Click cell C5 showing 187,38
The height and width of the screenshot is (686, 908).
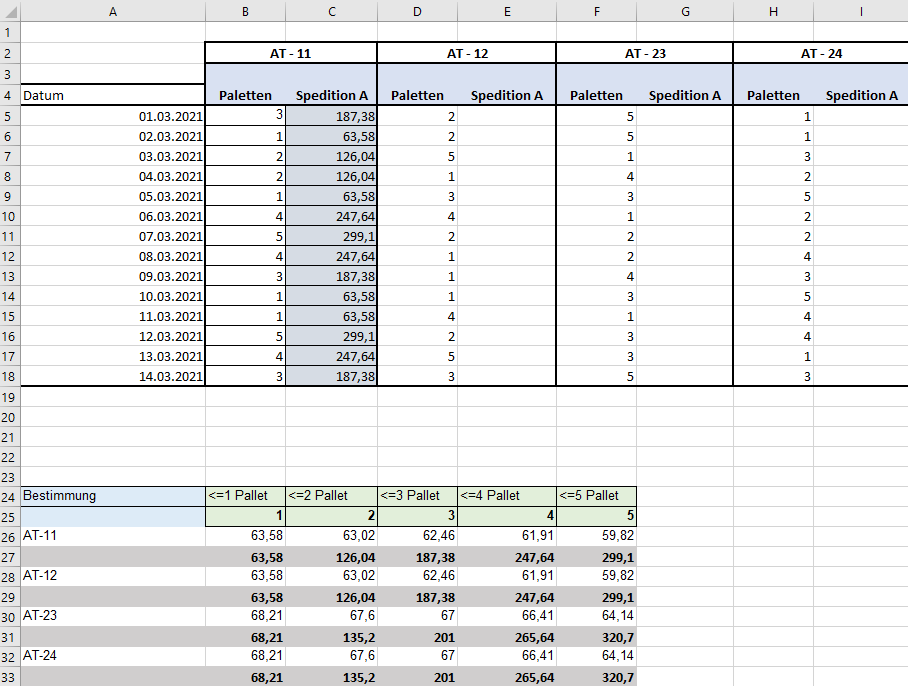331,116
